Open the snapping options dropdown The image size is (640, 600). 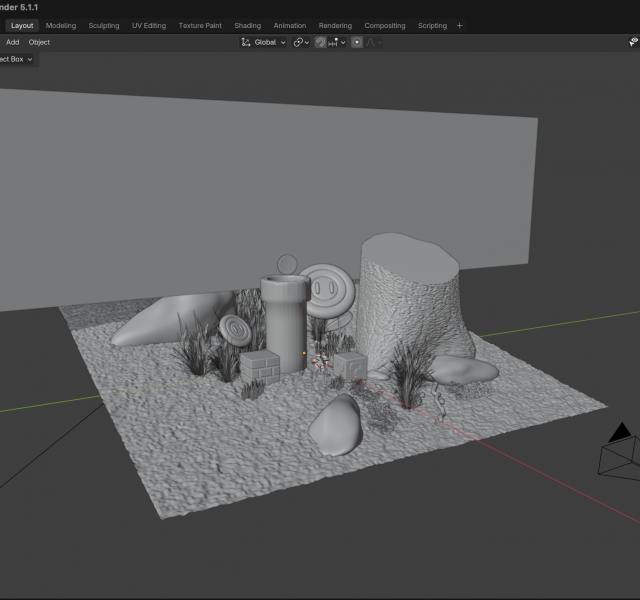click(x=337, y=42)
